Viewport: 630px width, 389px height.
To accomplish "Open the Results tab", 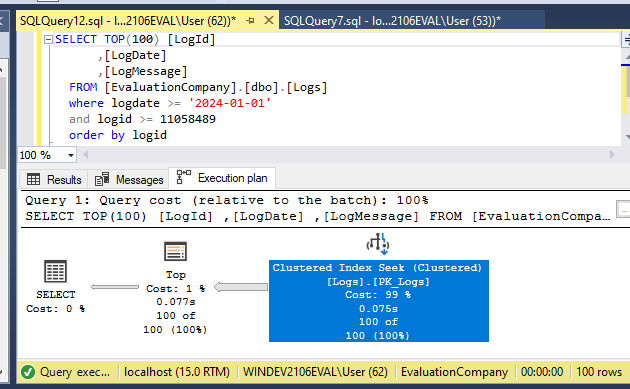I will point(53,179).
